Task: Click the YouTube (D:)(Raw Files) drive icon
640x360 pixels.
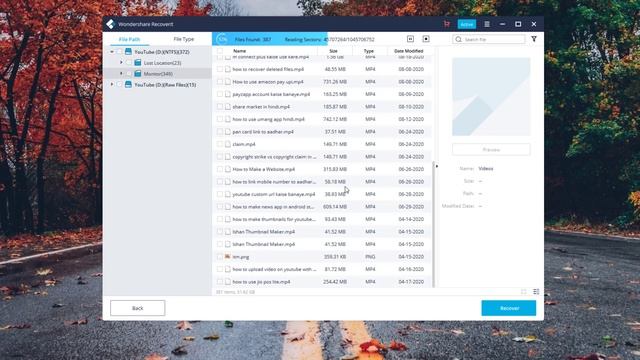Action: click(x=128, y=84)
